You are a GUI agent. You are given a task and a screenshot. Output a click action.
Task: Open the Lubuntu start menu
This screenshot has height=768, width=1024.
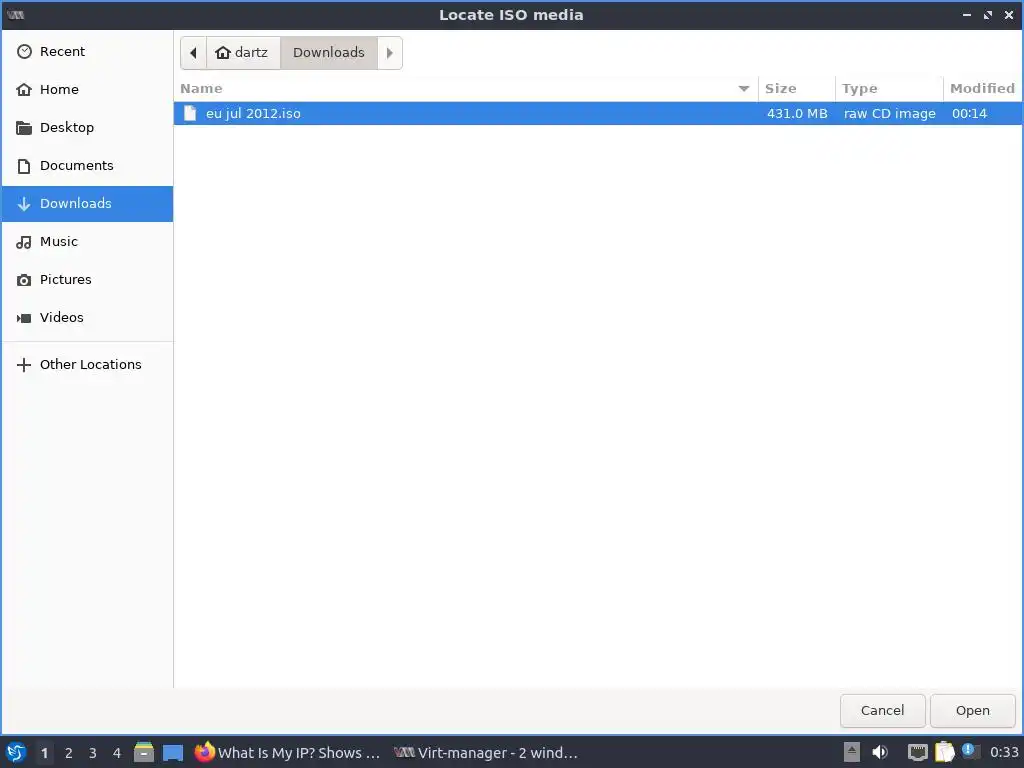(x=16, y=753)
